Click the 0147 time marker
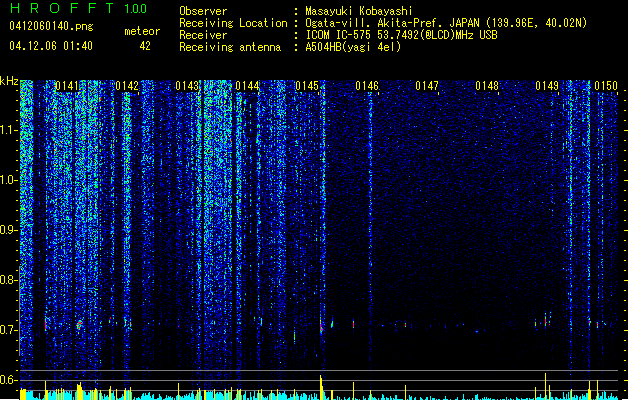This screenshot has width=629, height=400. tap(427, 86)
